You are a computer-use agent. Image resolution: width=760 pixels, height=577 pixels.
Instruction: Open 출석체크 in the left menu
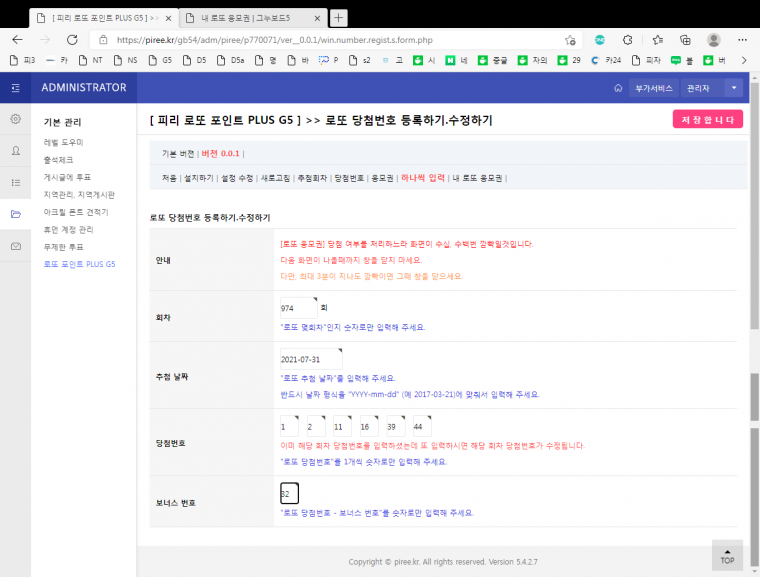(58, 160)
